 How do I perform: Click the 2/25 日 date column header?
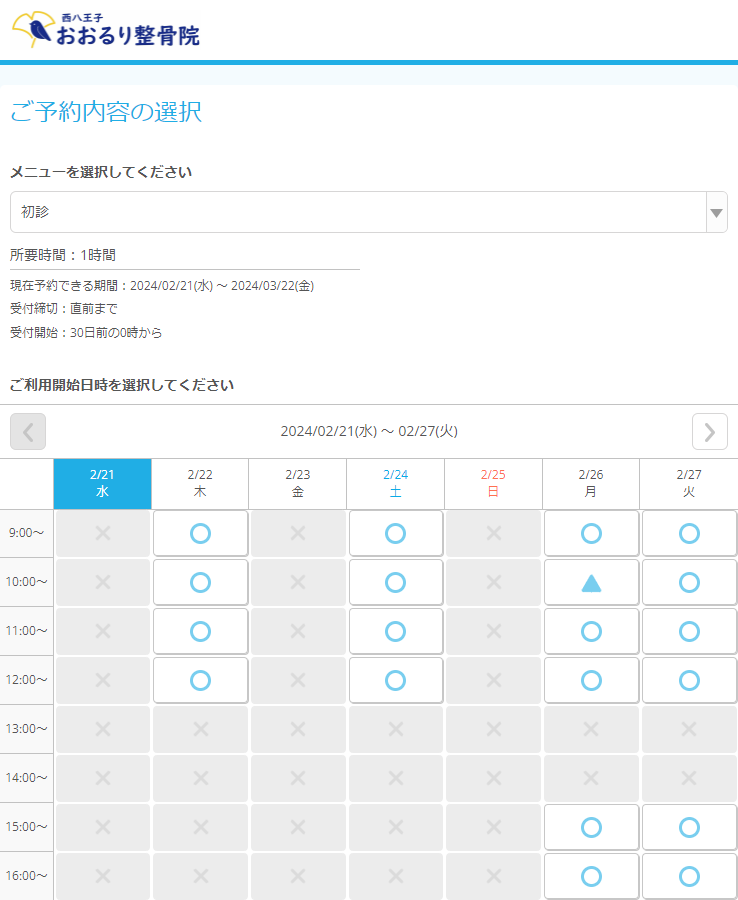pyautogui.click(x=493, y=484)
